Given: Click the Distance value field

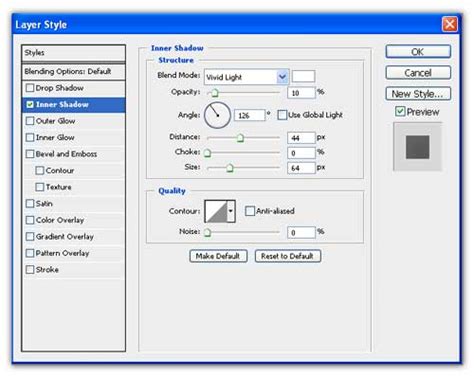Looking at the screenshot, I should [x=301, y=138].
